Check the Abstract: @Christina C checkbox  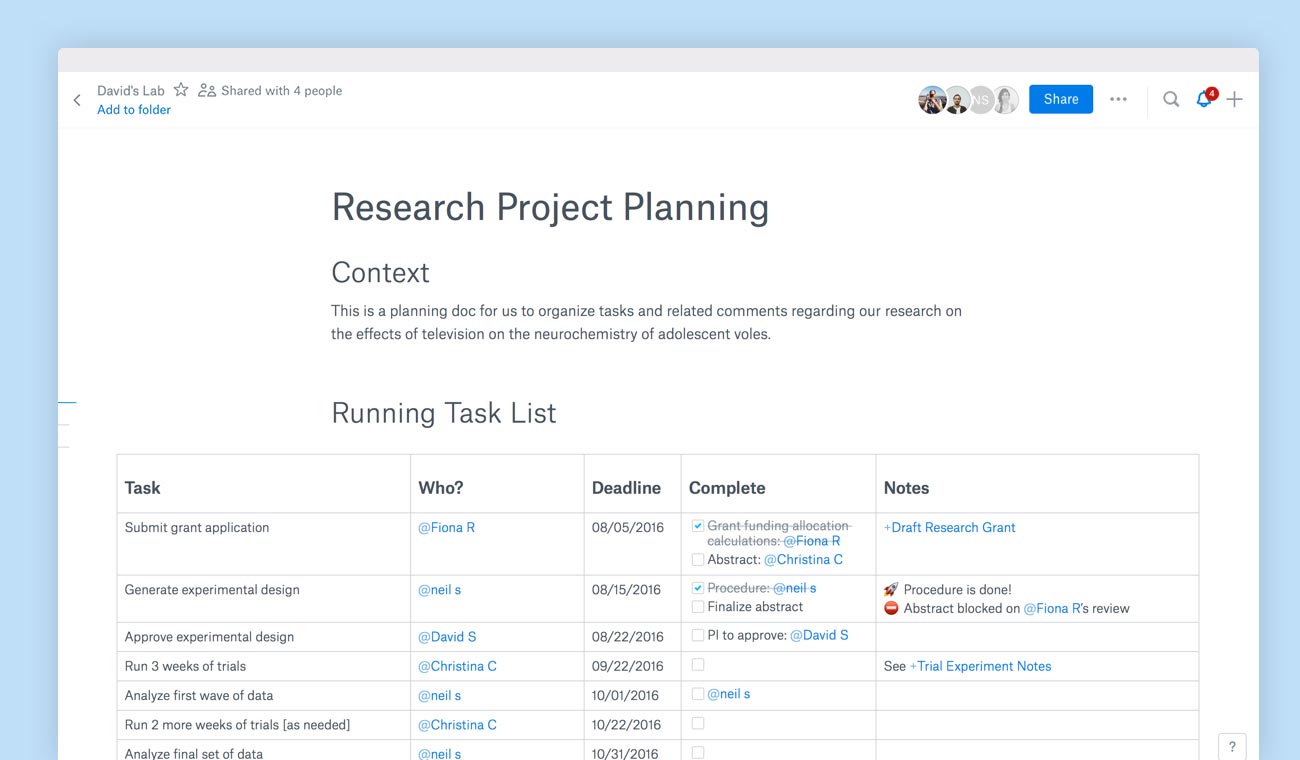tap(698, 560)
